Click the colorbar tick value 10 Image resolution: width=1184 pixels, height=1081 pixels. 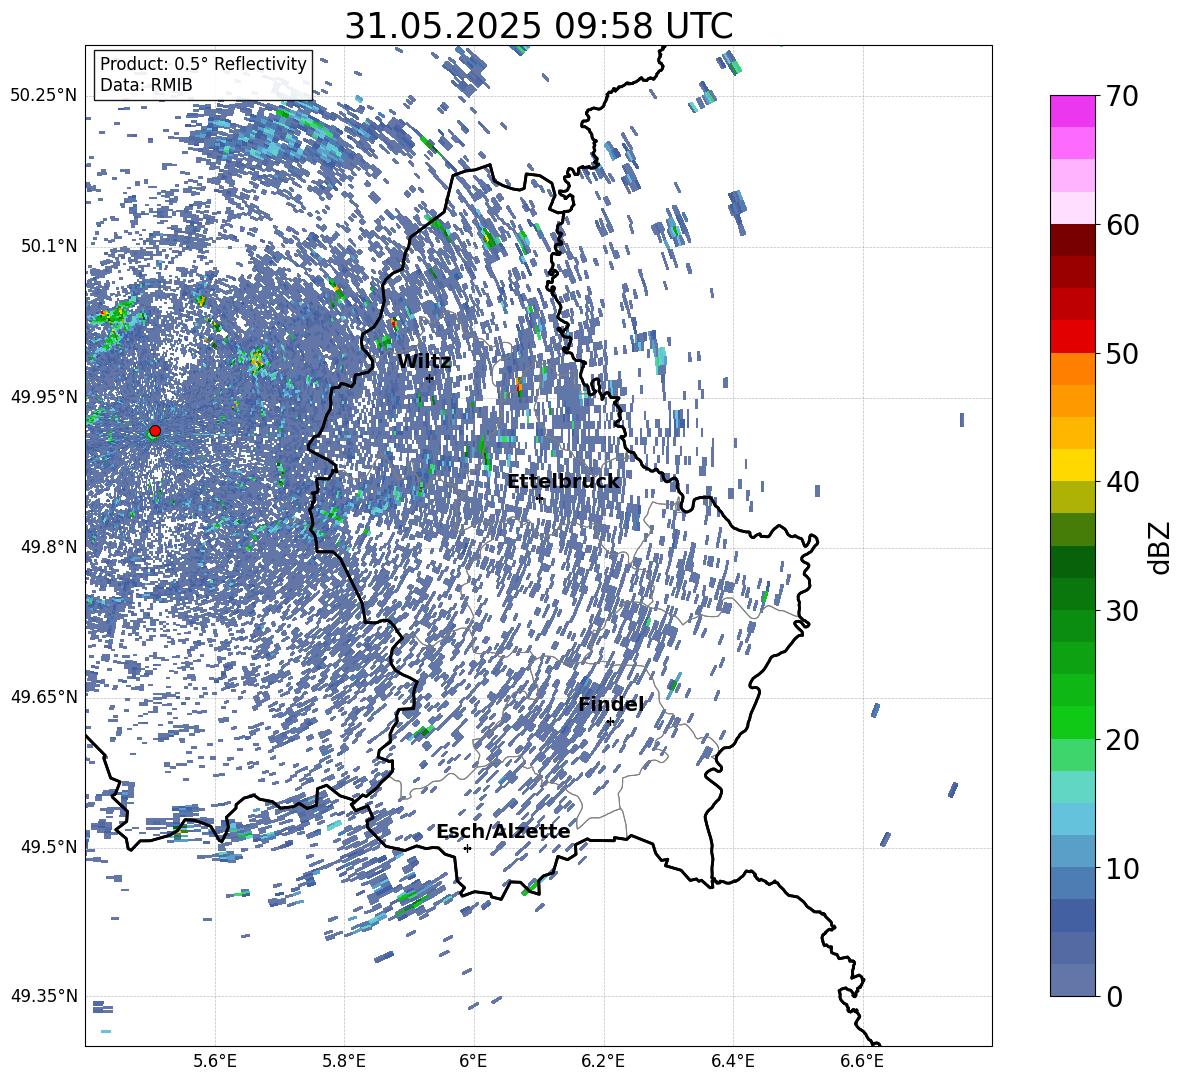click(x=1123, y=868)
